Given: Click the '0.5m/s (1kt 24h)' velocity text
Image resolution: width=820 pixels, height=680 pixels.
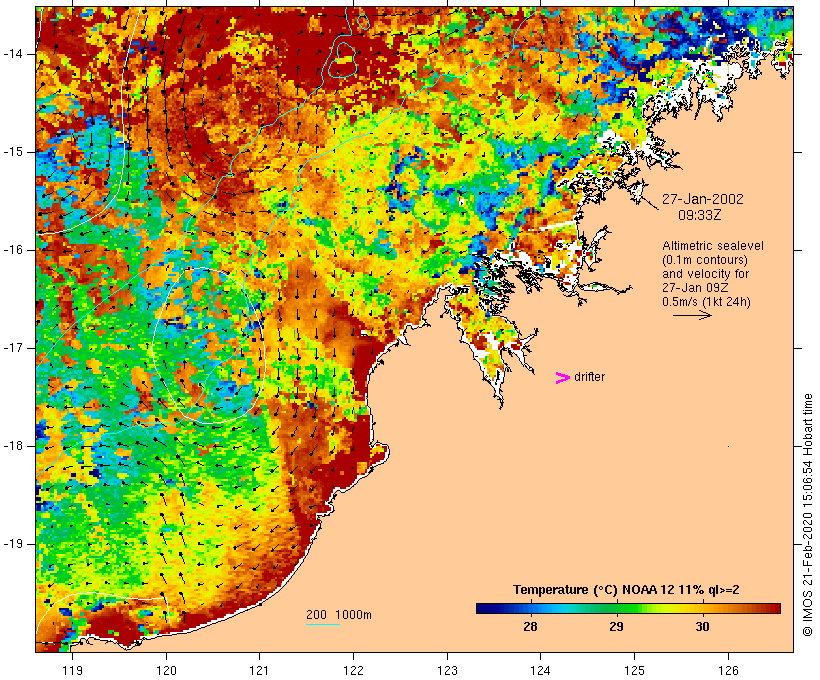Looking at the screenshot, I should coord(706,302).
